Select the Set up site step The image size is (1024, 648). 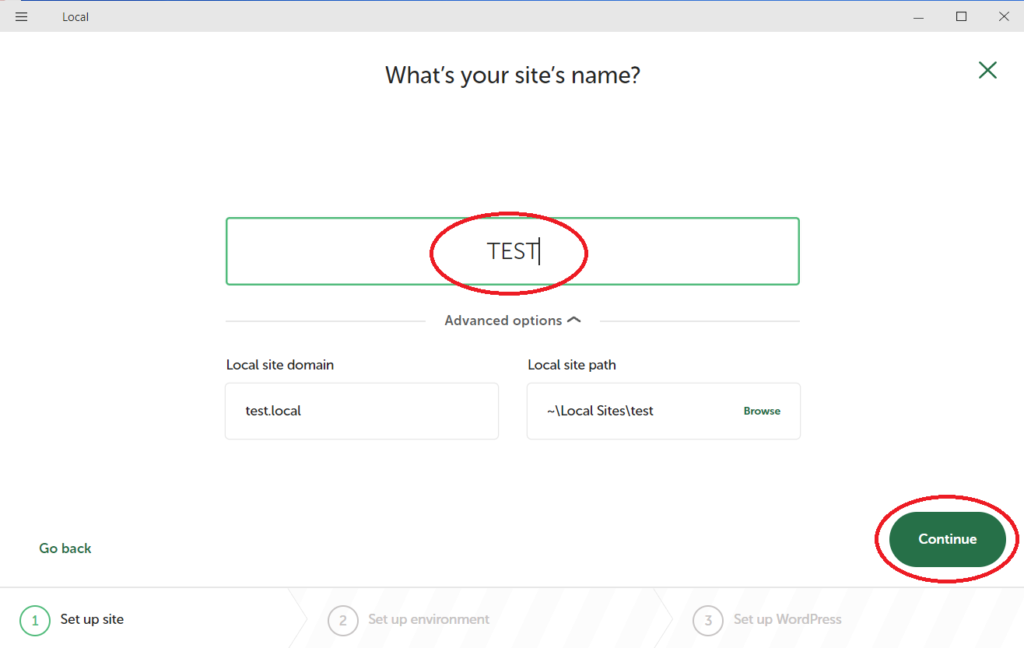point(72,619)
